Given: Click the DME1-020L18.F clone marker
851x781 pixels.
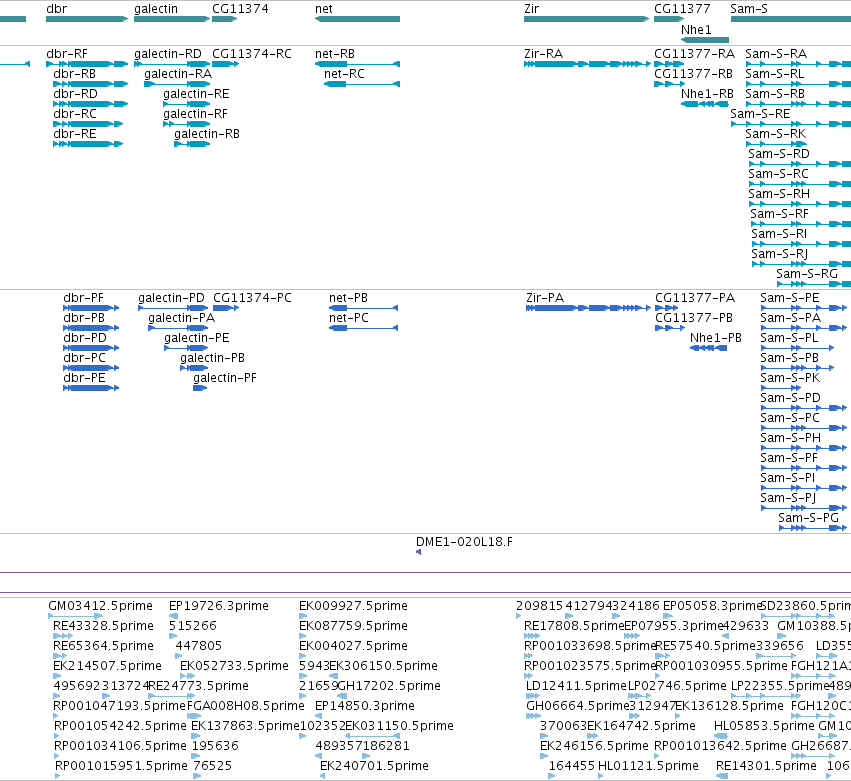Looking at the screenshot, I should pyautogui.click(x=418, y=552).
